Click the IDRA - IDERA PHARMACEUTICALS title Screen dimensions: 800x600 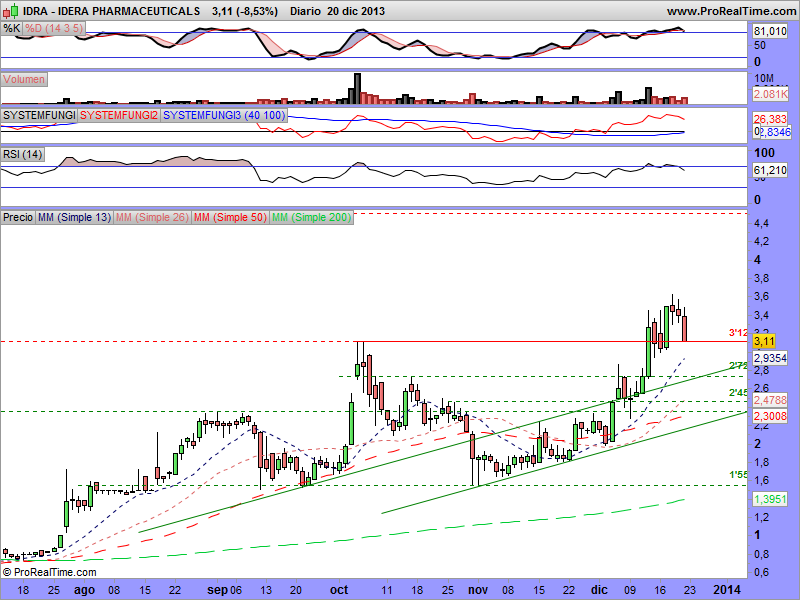[111, 11]
